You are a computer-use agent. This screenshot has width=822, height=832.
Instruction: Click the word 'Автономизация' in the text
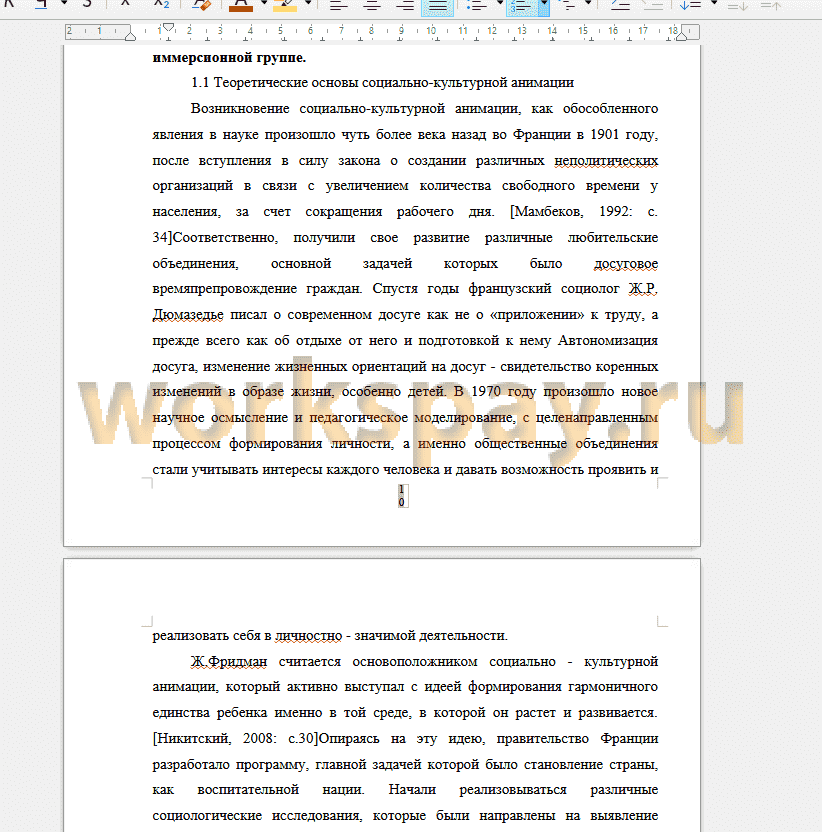[608, 341]
